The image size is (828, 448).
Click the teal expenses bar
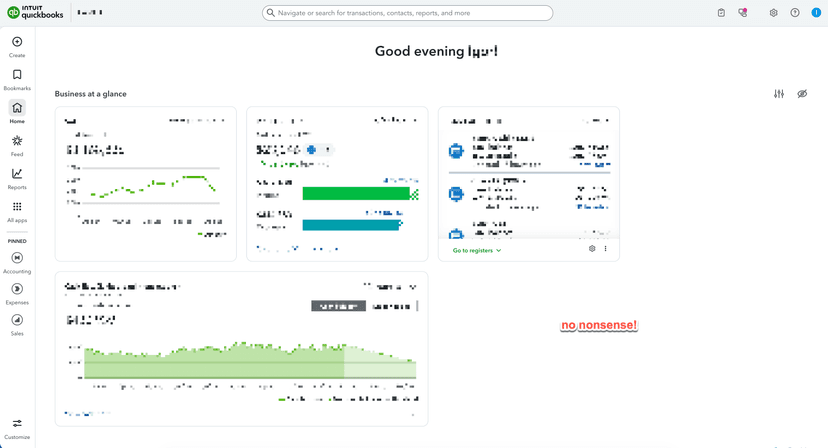351,226
